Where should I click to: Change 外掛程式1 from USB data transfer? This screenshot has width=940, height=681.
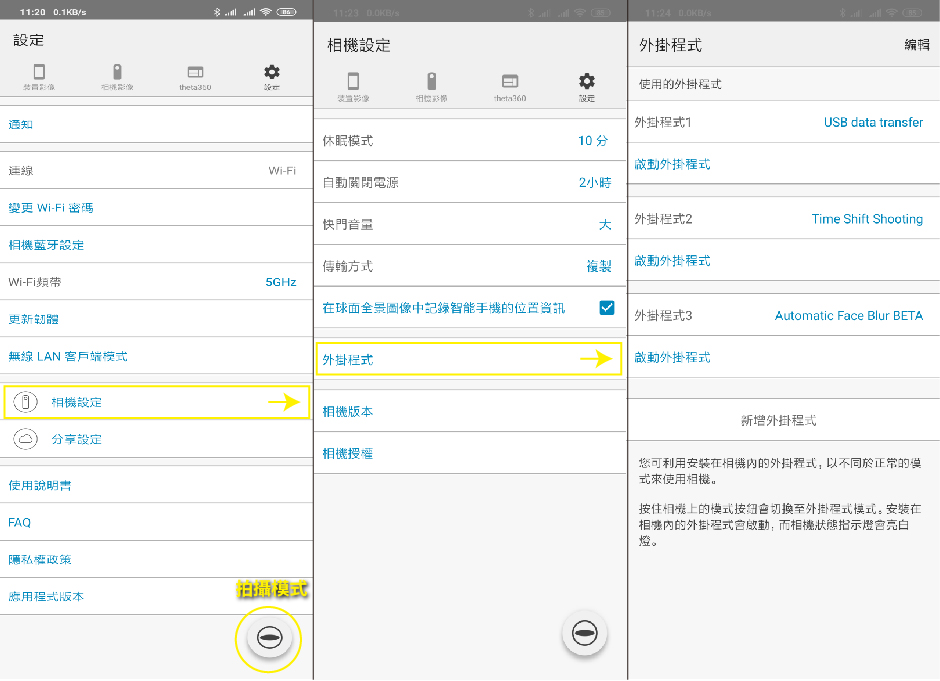[873, 122]
